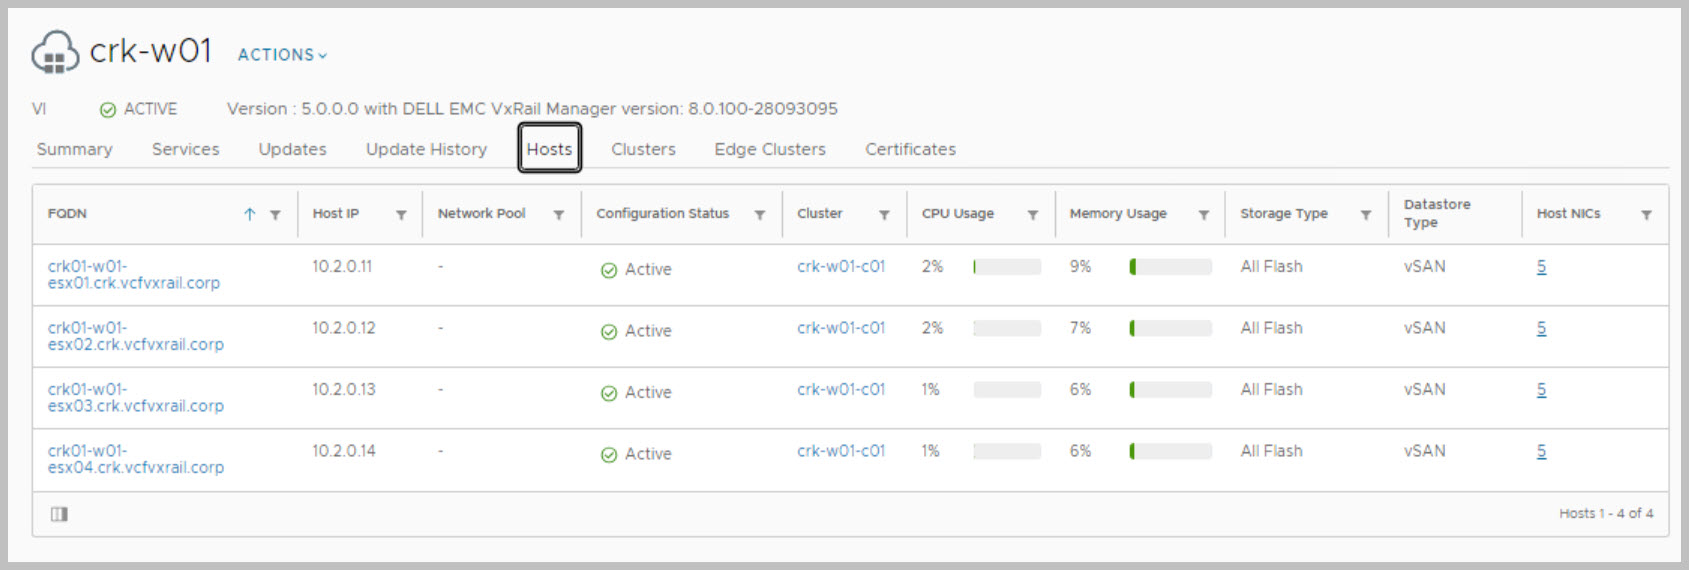The image size is (1689, 570).
Task: Click the Storage Type filter icon
Action: 1366,215
